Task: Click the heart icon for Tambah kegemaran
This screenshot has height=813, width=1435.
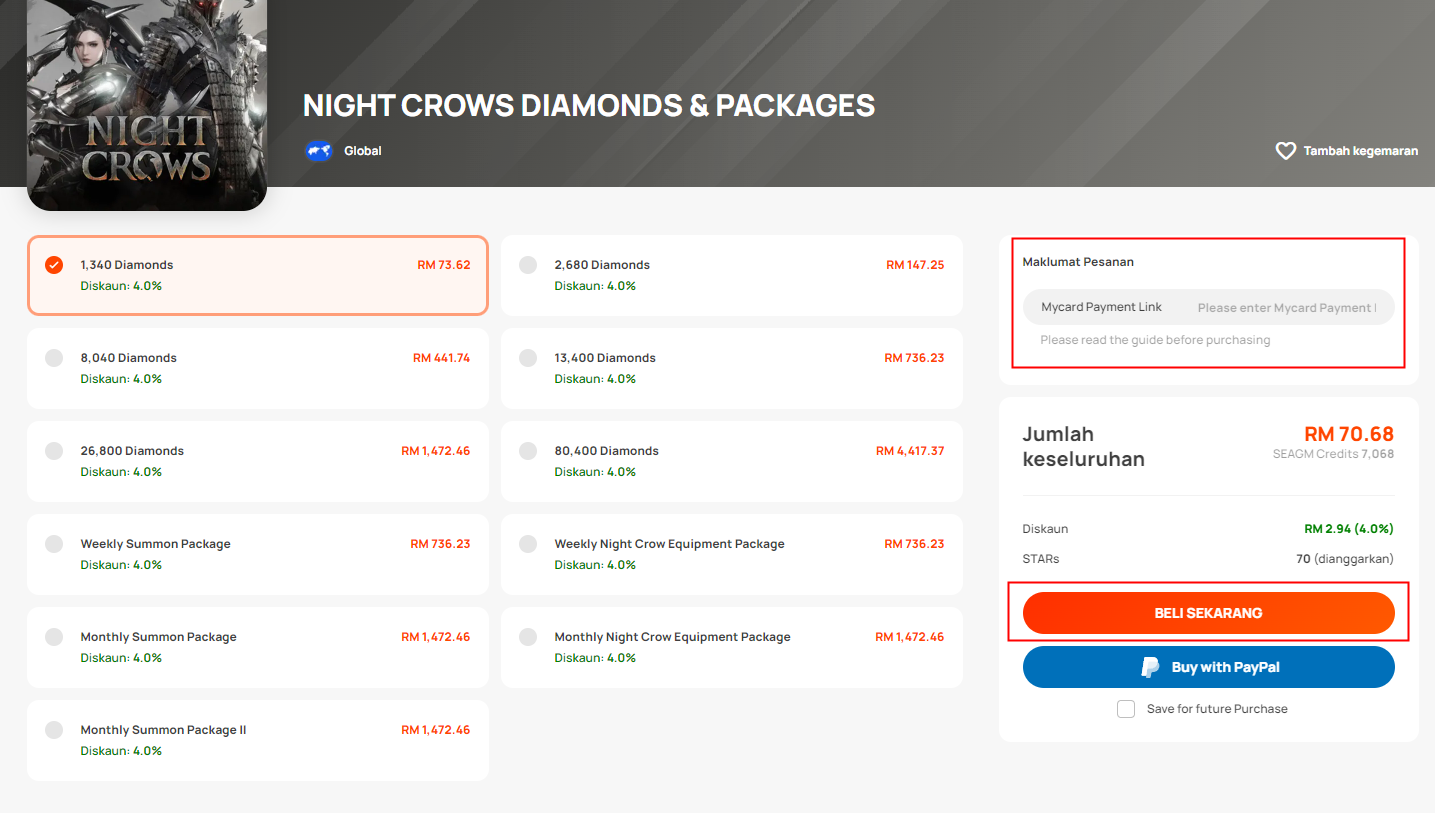Action: (1286, 151)
